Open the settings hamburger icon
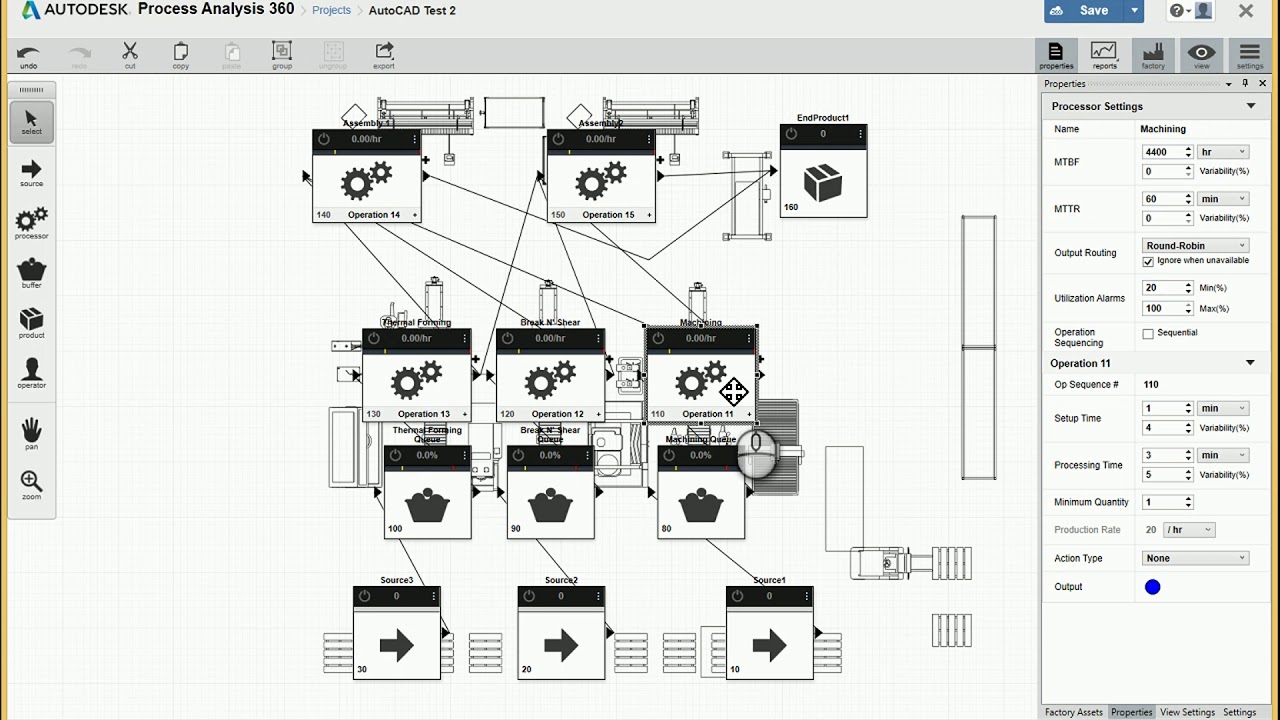This screenshot has height=720, width=1280. coord(1250,55)
